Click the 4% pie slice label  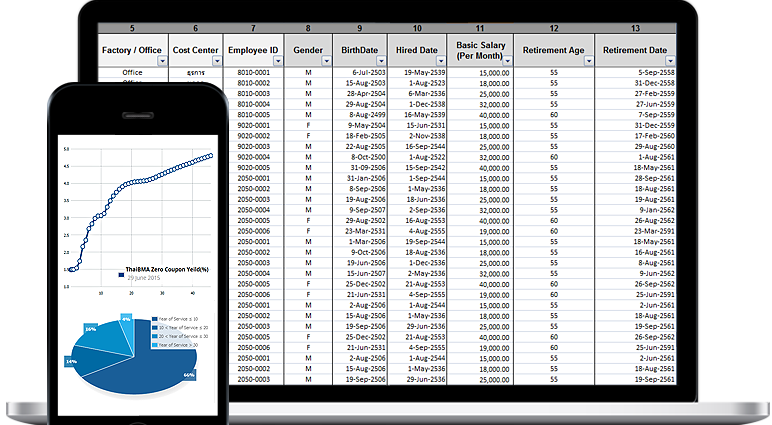(x=127, y=319)
